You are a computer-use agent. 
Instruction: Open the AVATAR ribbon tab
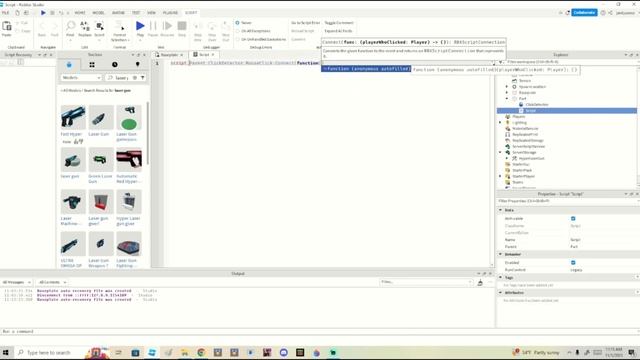point(118,13)
